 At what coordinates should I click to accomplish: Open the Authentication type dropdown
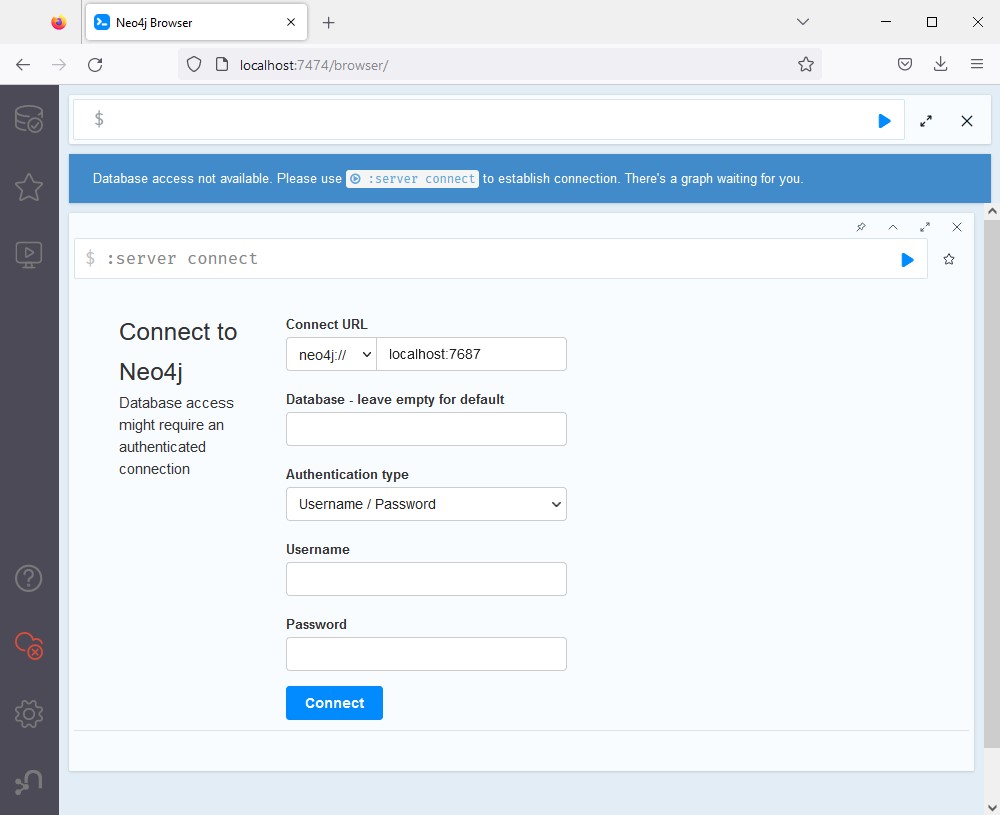pos(426,504)
